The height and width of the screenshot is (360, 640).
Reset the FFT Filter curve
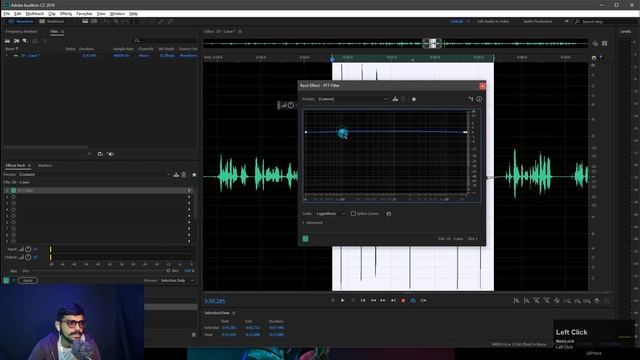coord(389,213)
